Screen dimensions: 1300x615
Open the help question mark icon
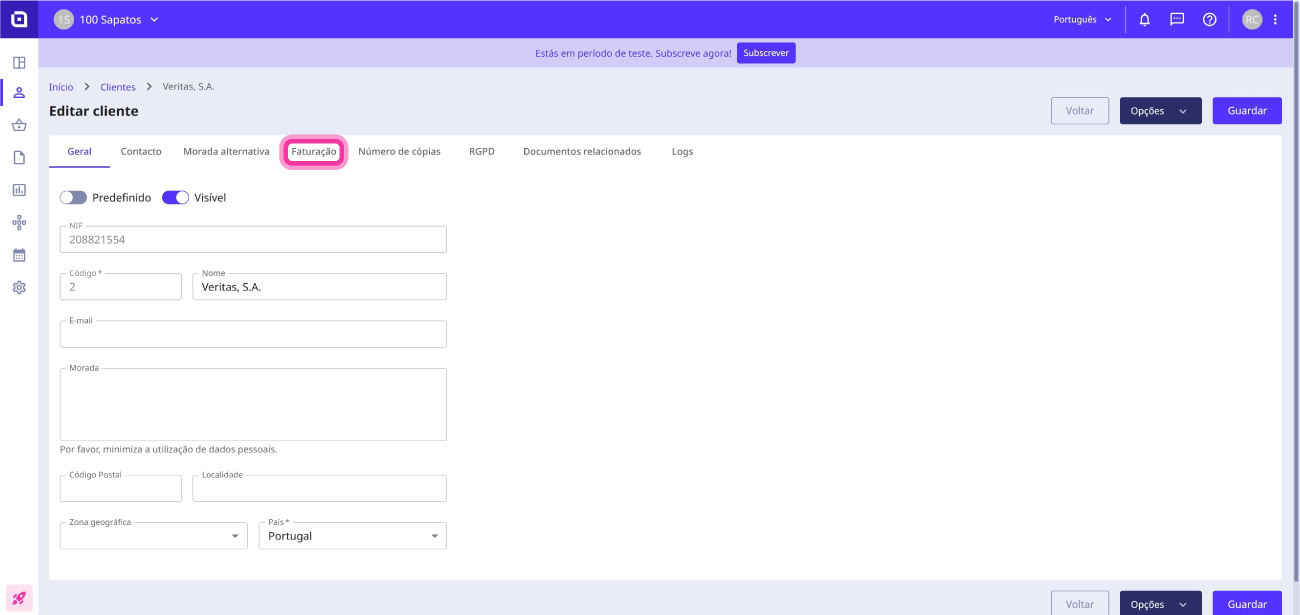point(1209,19)
